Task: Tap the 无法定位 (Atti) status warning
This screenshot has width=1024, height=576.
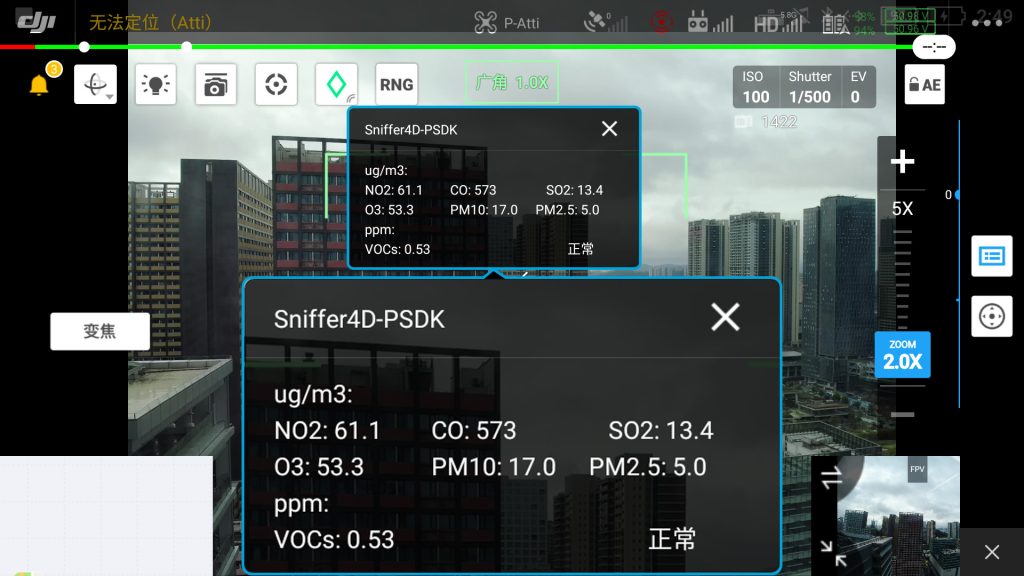Action: point(152,23)
